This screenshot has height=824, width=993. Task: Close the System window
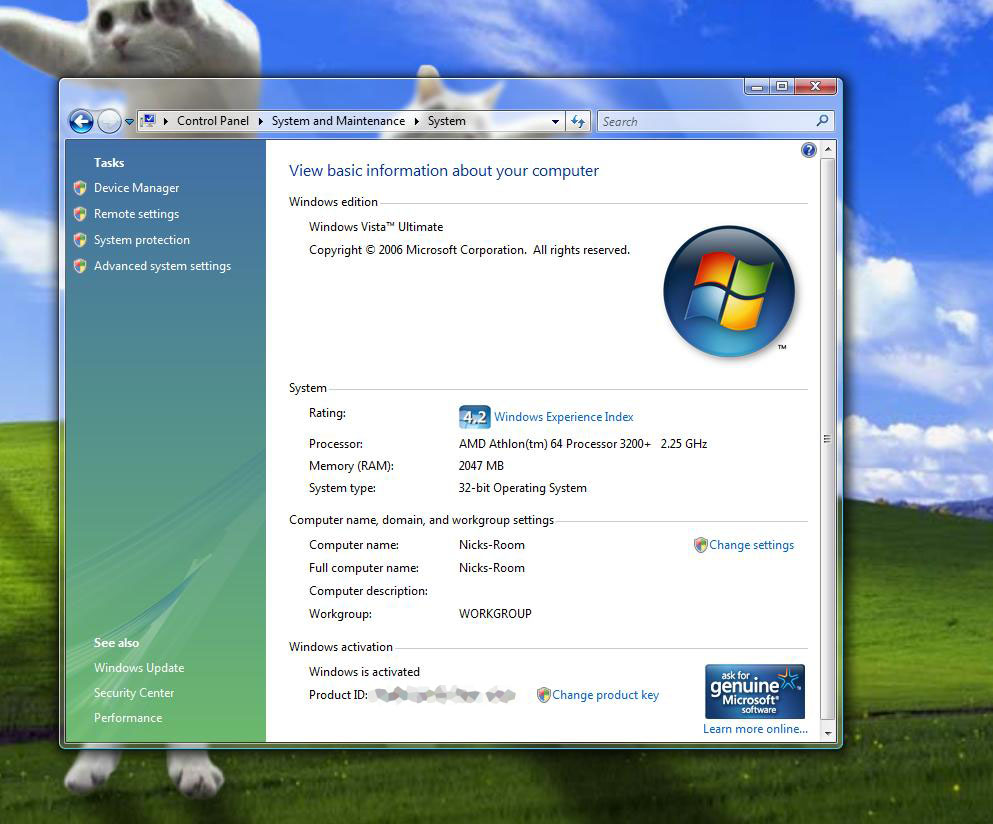point(816,87)
